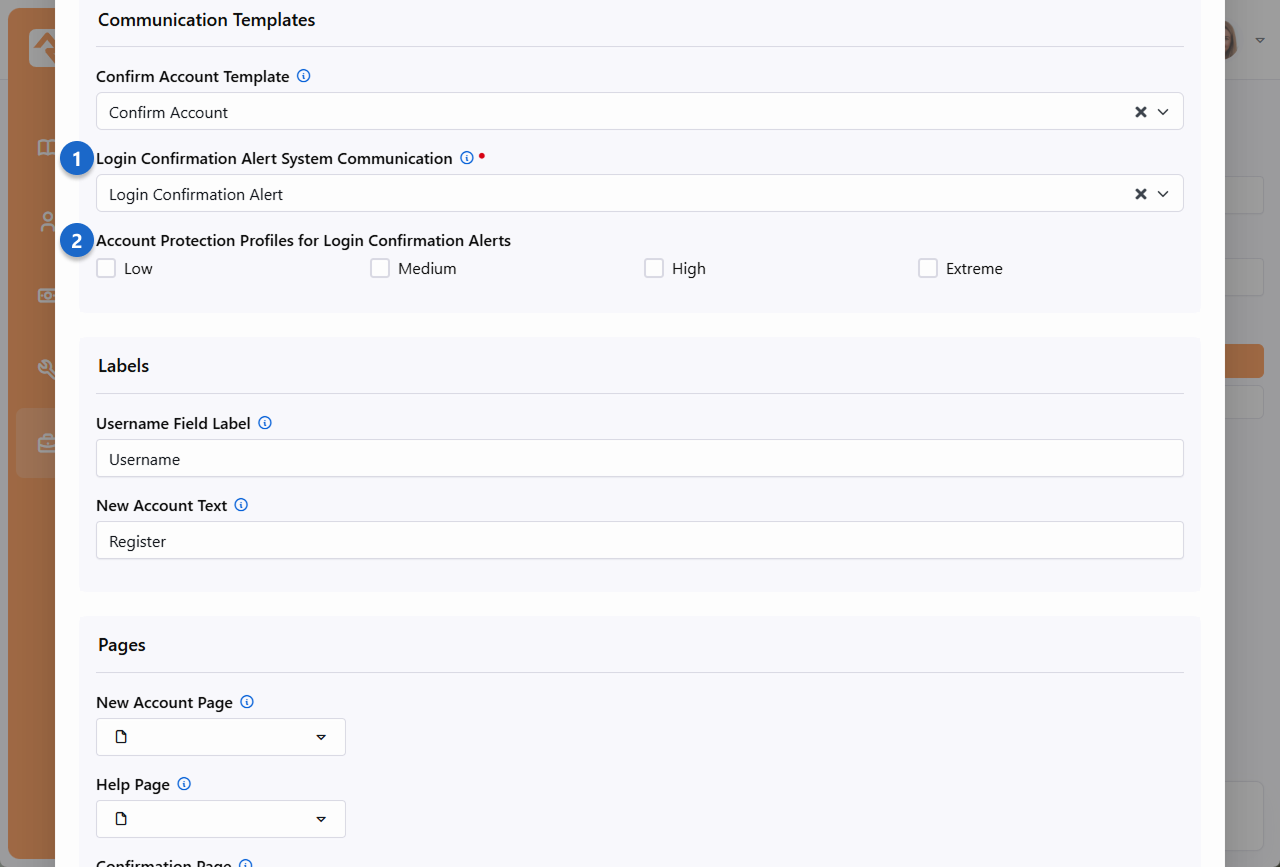Click the user avatar dropdown arrow
The image size is (1280, 867).
pyautogui.click(x=1259, y=40)
